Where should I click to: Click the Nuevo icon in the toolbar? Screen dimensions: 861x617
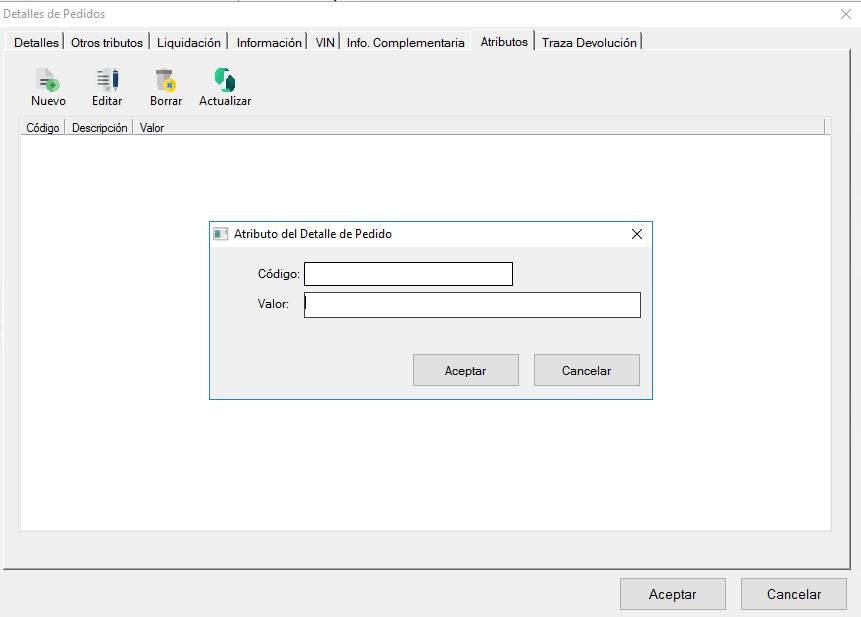point(48,80)
